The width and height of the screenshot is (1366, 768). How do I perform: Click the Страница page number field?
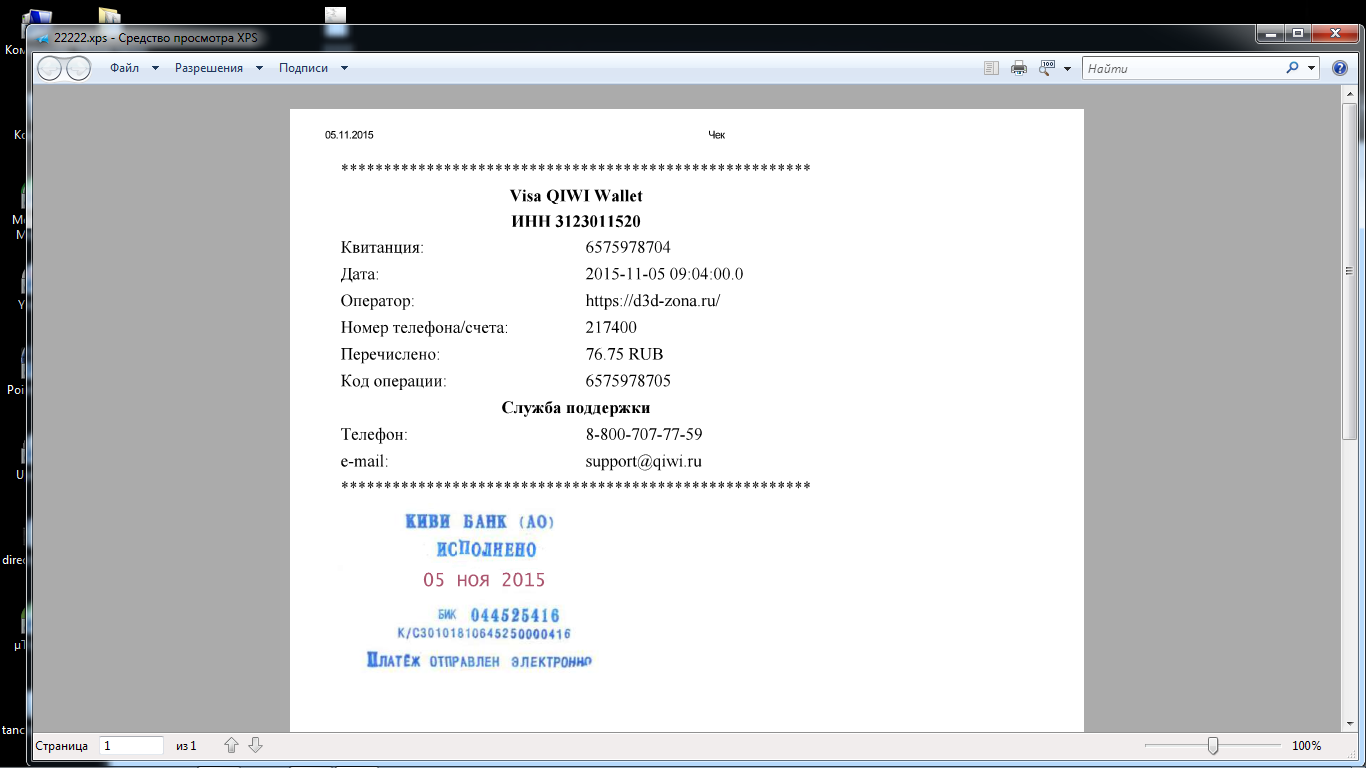click(x=131, y=745)
